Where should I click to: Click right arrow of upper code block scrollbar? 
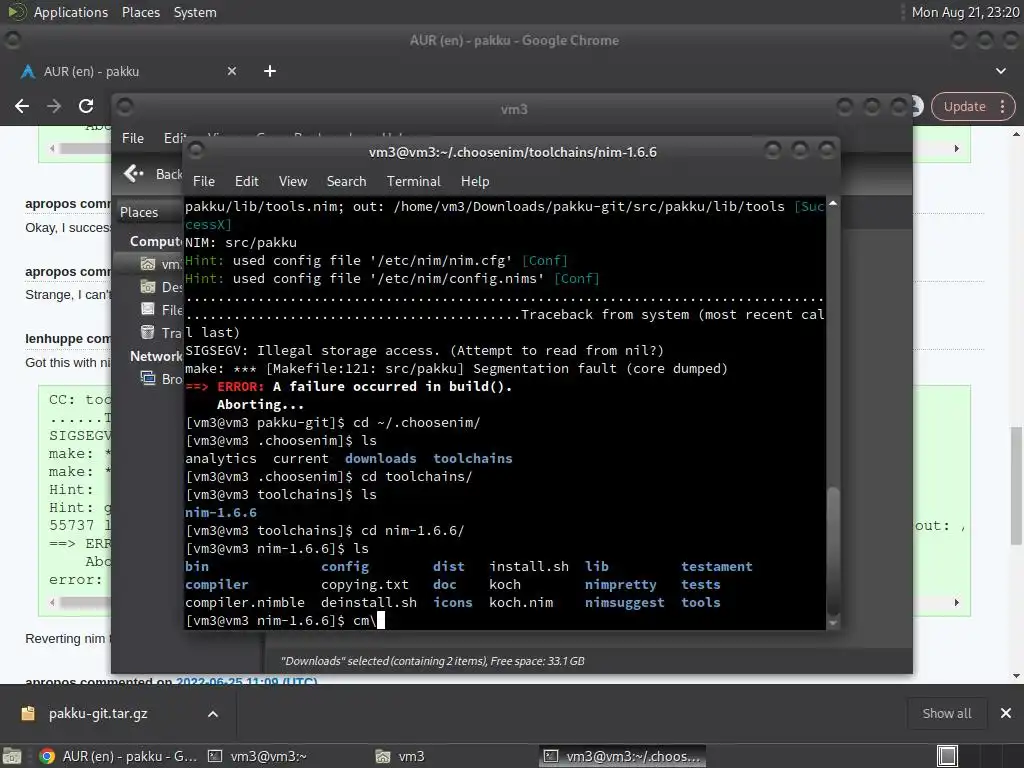click(957, 148)
